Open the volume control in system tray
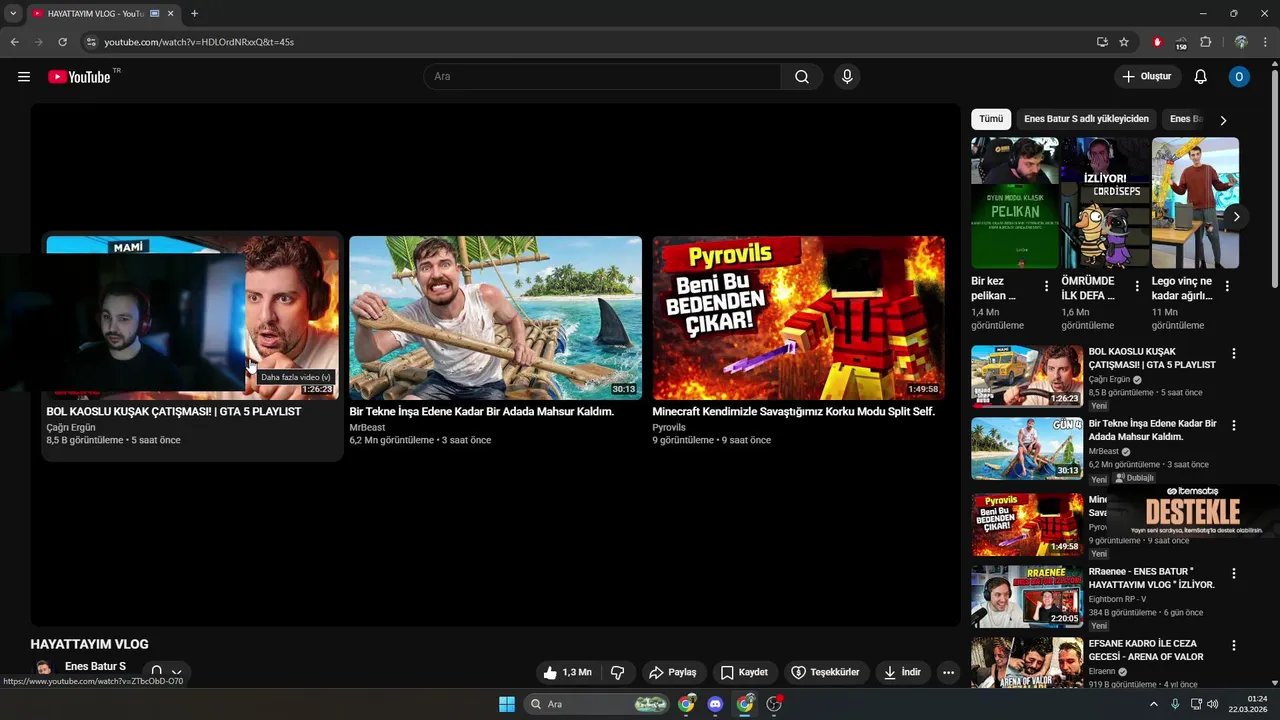1280x720 pixels. [1213, 704]
